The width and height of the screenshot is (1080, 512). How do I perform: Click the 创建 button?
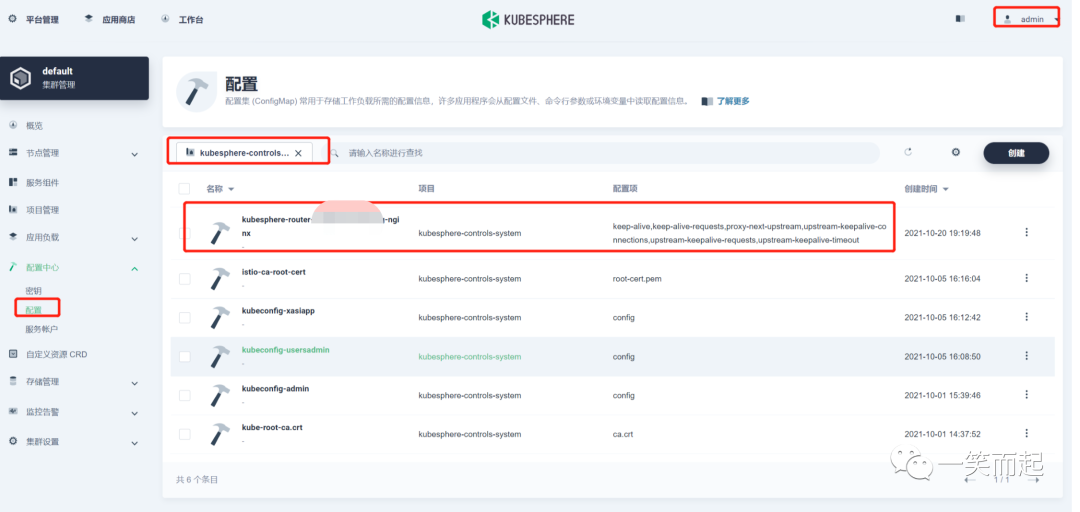tap(1016, 153)
